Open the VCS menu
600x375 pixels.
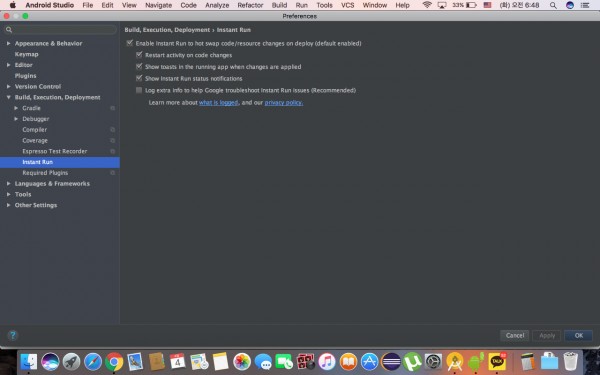(x=347, y=5)
